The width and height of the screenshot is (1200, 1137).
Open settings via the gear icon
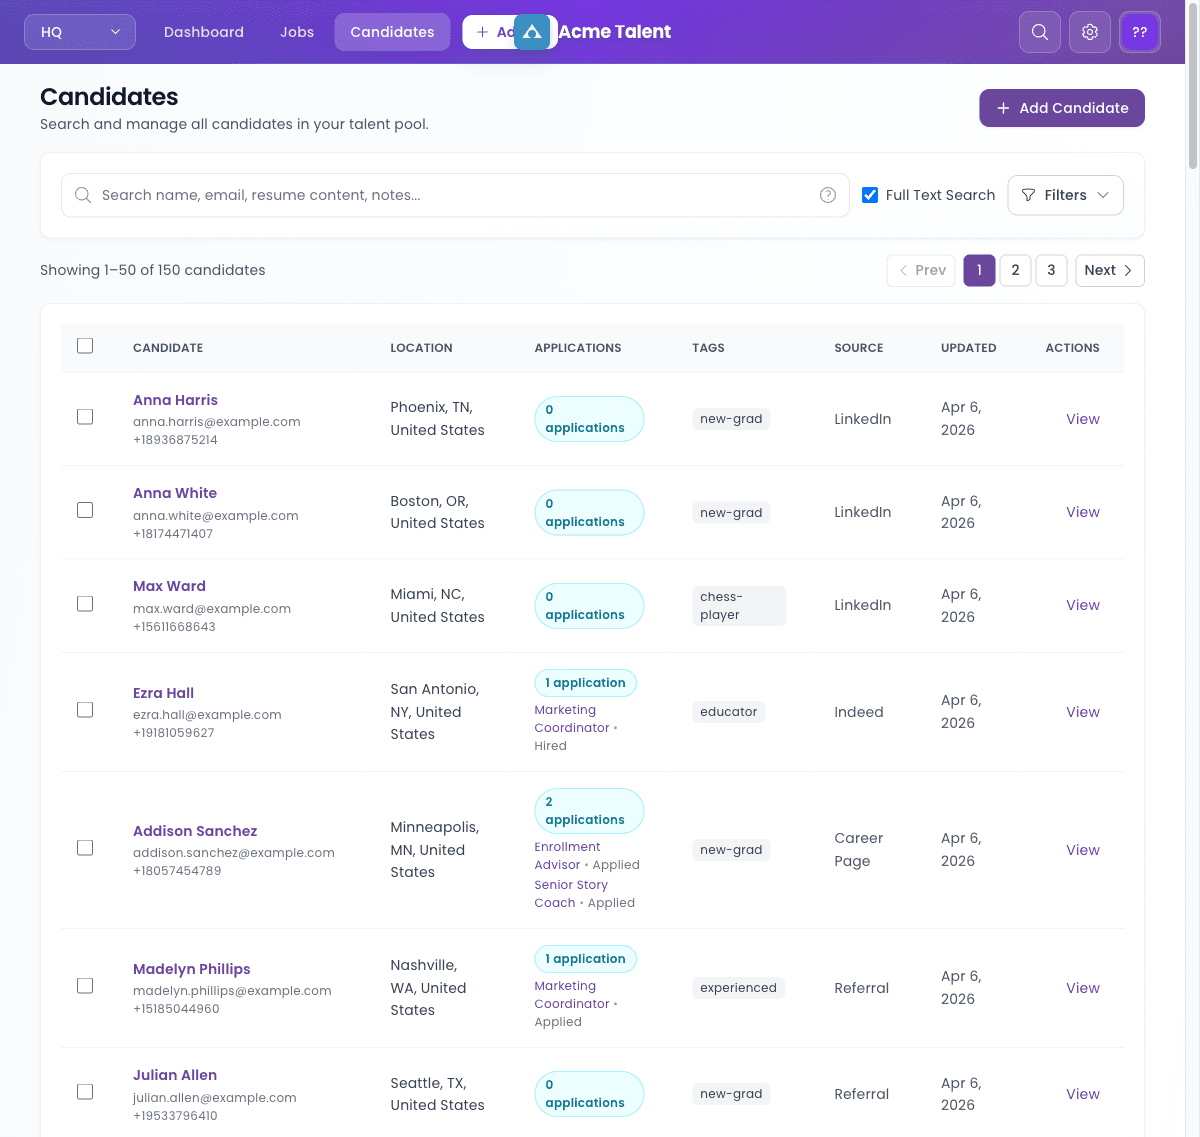pyautogui.click(x=1090, y=32)
